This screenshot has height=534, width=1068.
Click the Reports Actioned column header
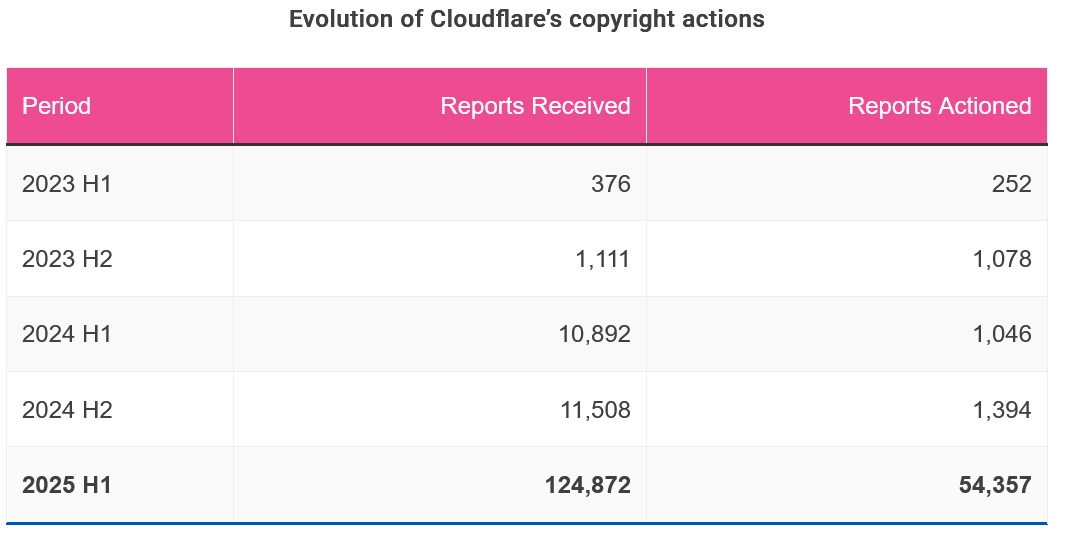point(939,106)
